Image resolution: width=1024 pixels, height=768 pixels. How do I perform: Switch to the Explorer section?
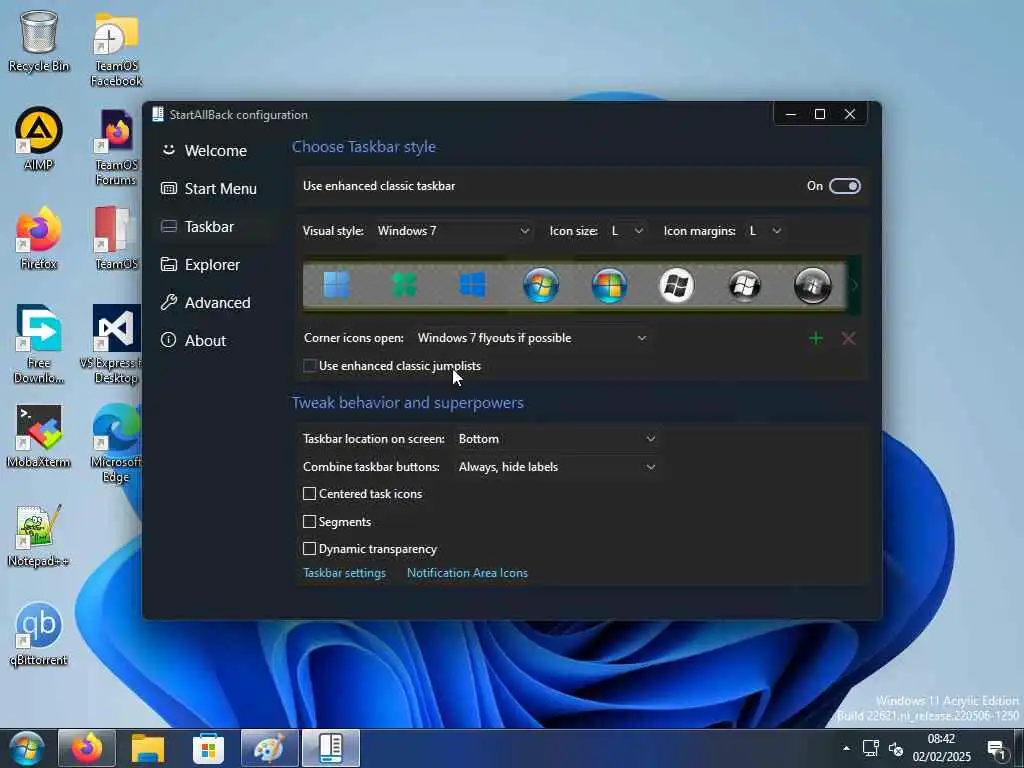coord(216,264)
